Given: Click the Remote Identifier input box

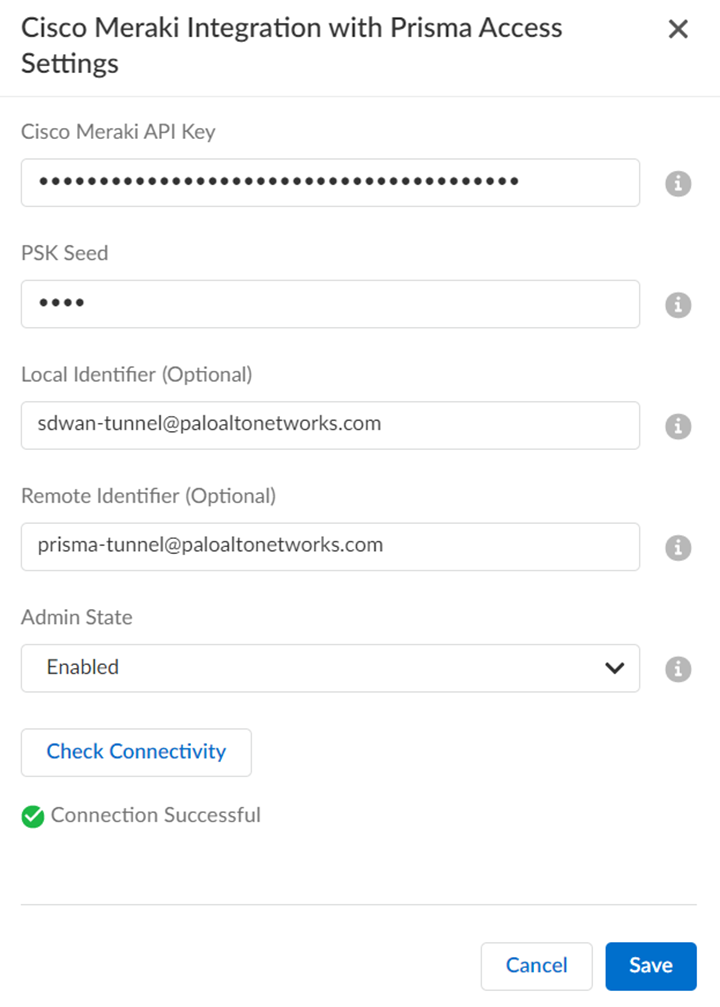Looking at the screenshot, I should pos(330,547).
